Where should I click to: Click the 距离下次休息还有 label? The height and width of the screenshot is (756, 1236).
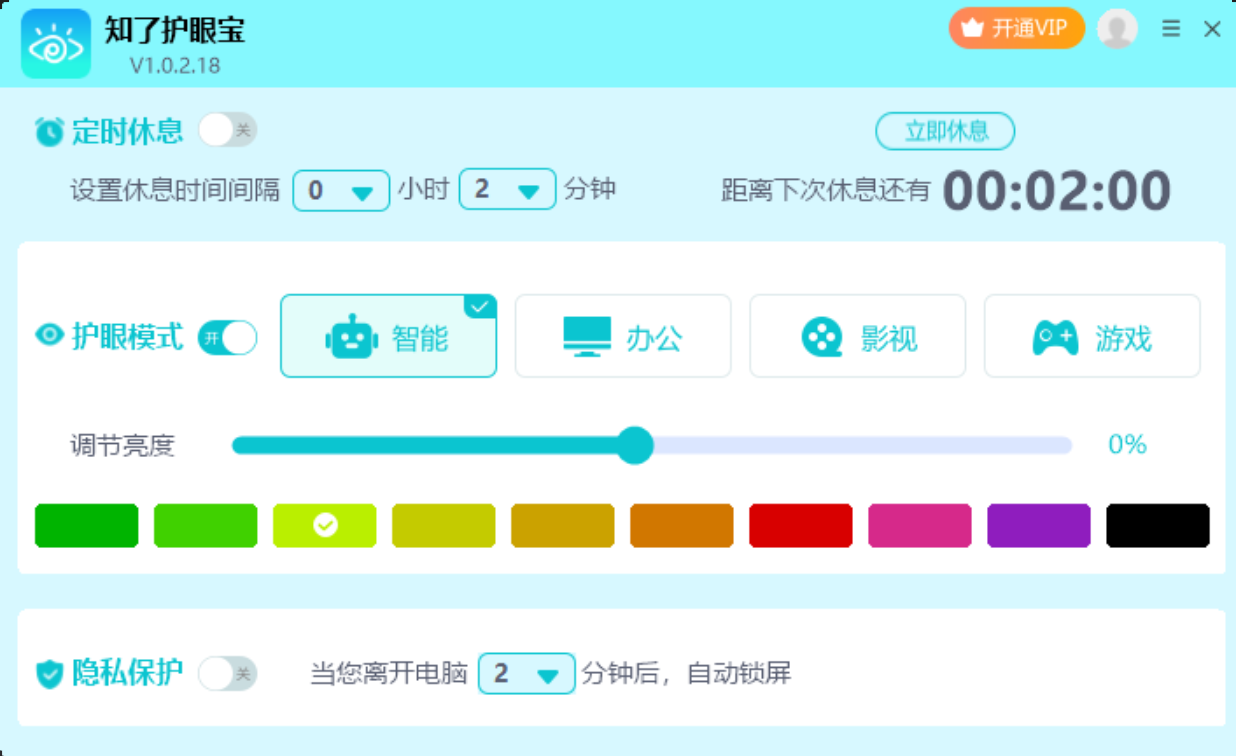coord(826,190)
